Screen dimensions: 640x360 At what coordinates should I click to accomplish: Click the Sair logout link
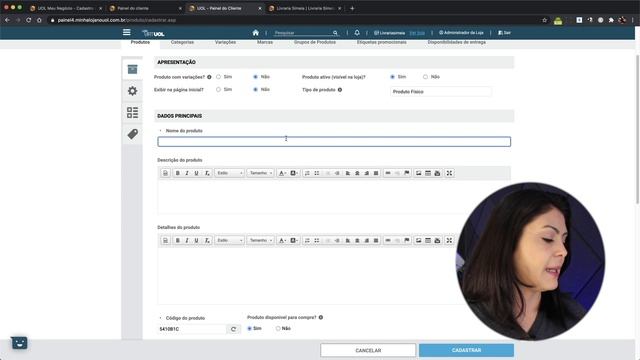pyautogui.click(x=504, y=33)
